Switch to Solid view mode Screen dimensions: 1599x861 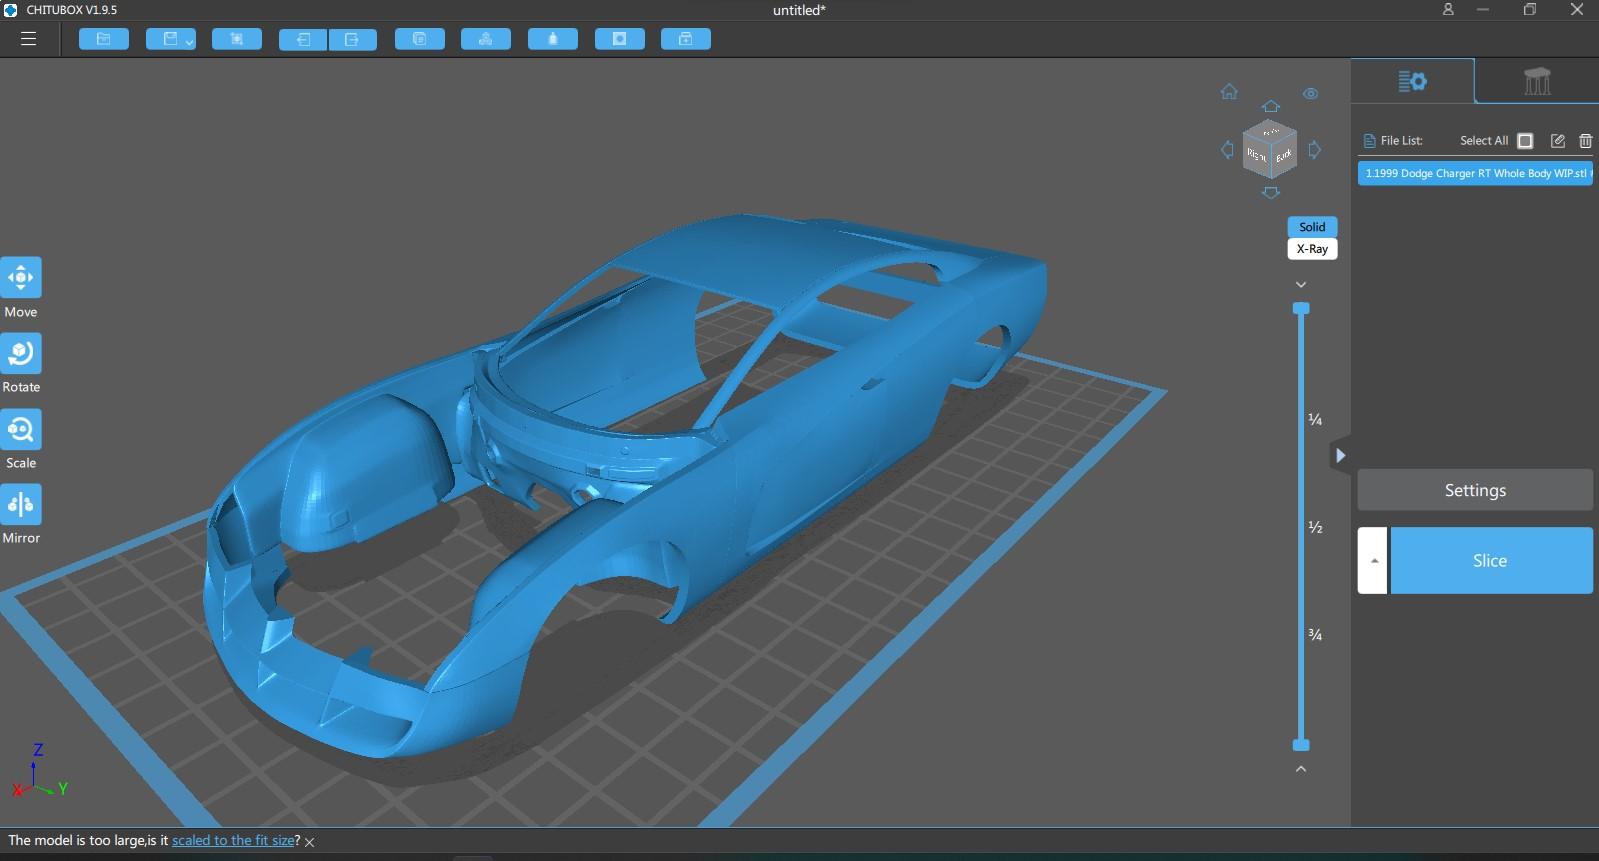pyautogui.click(x=1312, y=227)
